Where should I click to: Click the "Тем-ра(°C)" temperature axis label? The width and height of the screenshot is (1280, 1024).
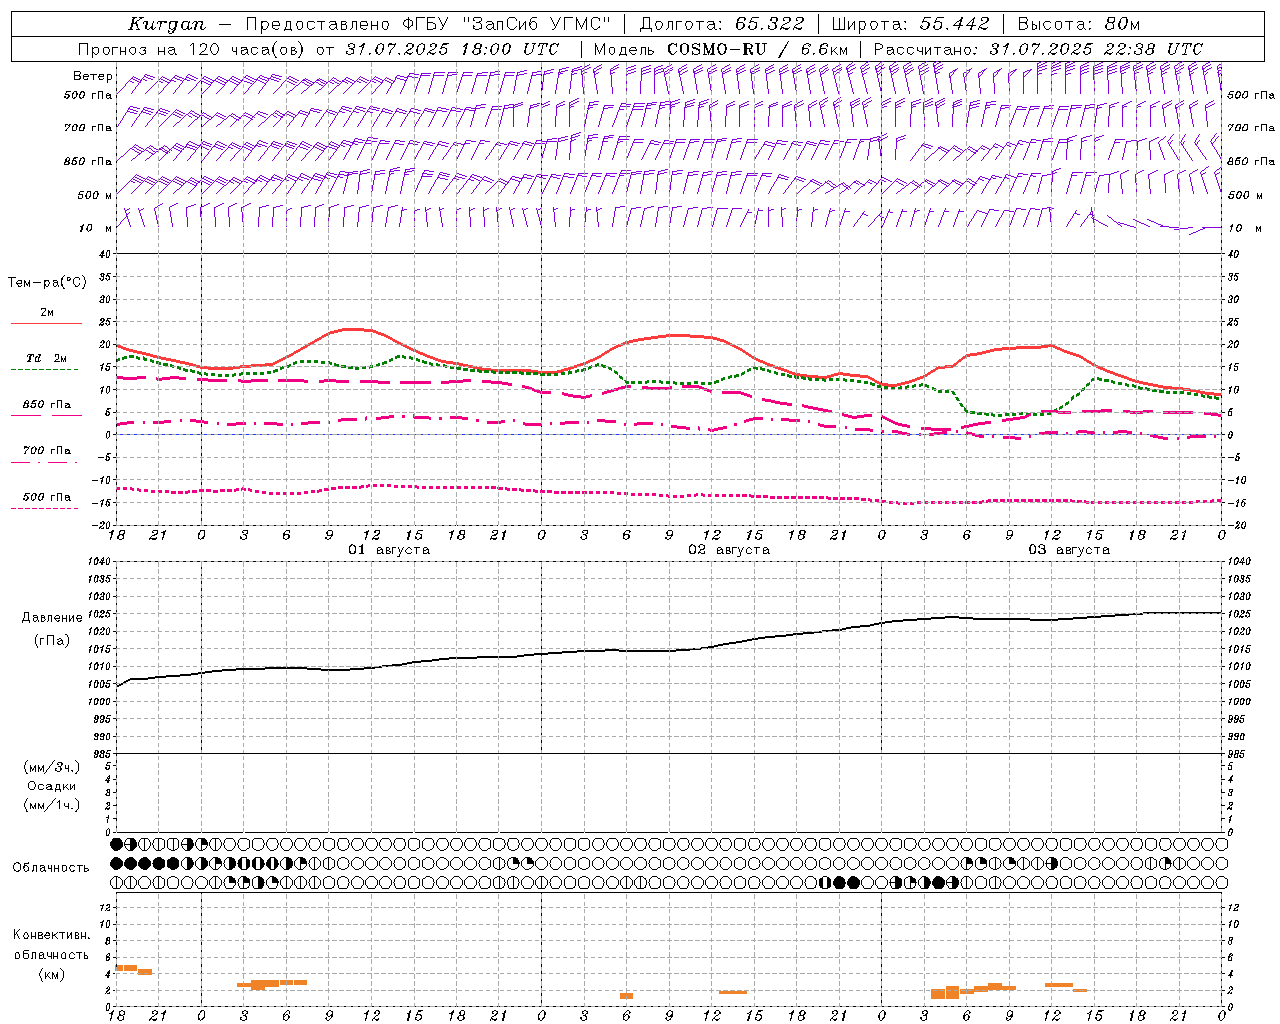47,283
